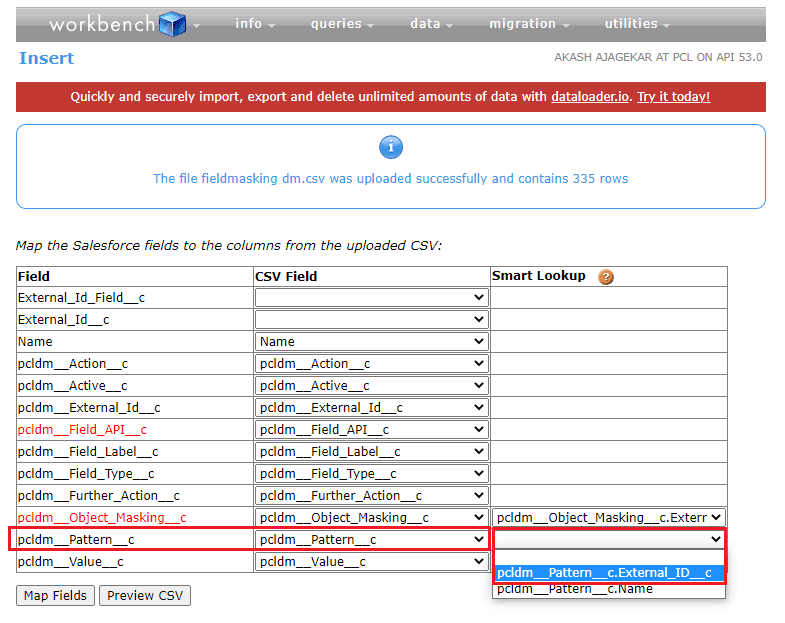Open the queries menu
Image resolution: width=785 pixels, height=623 pixels.
[342, 24]
